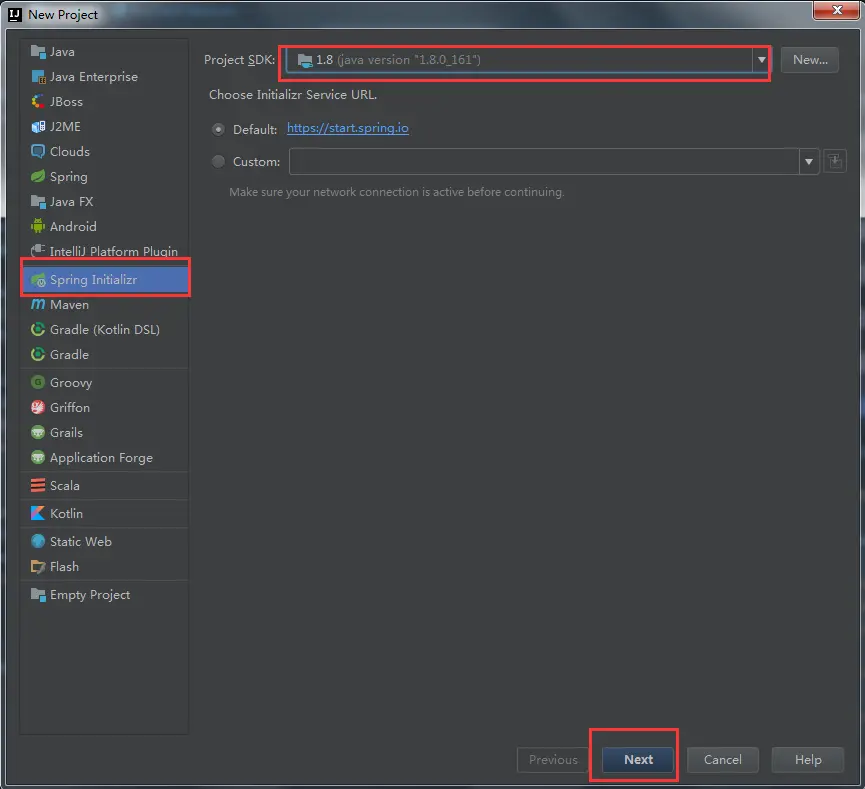865x789 pixels.
Task: Select the Default service URL radio button
Action: click(x=218, y=130)
